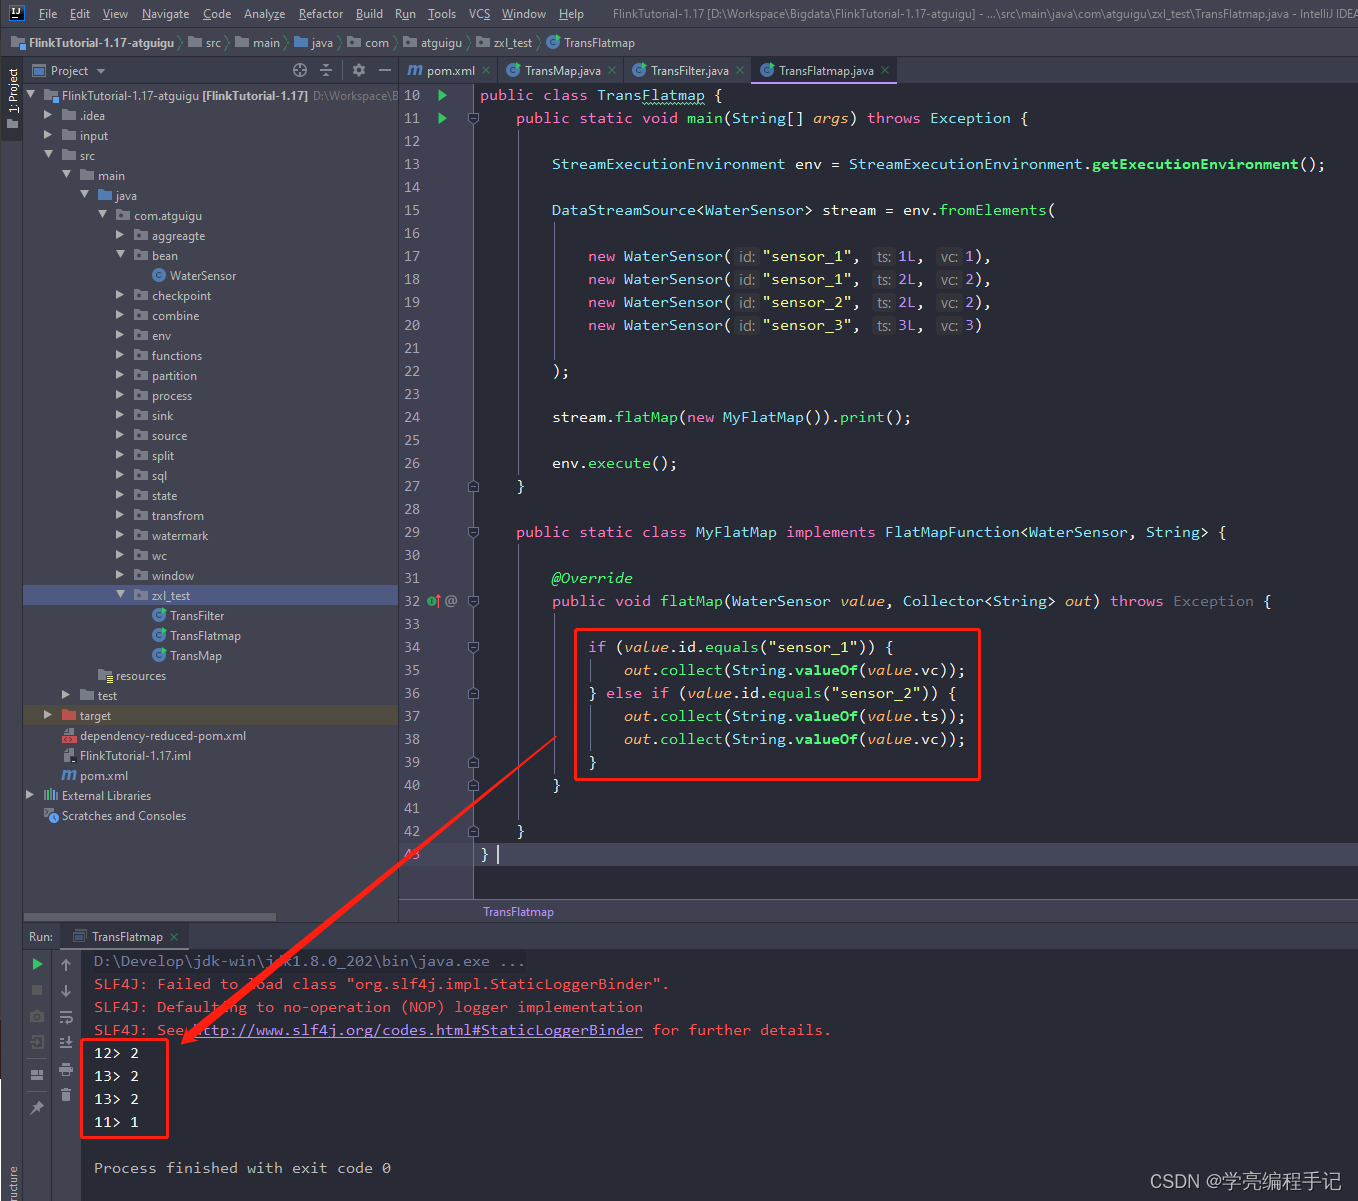Close the TransFlatmap Run tab

174,937
